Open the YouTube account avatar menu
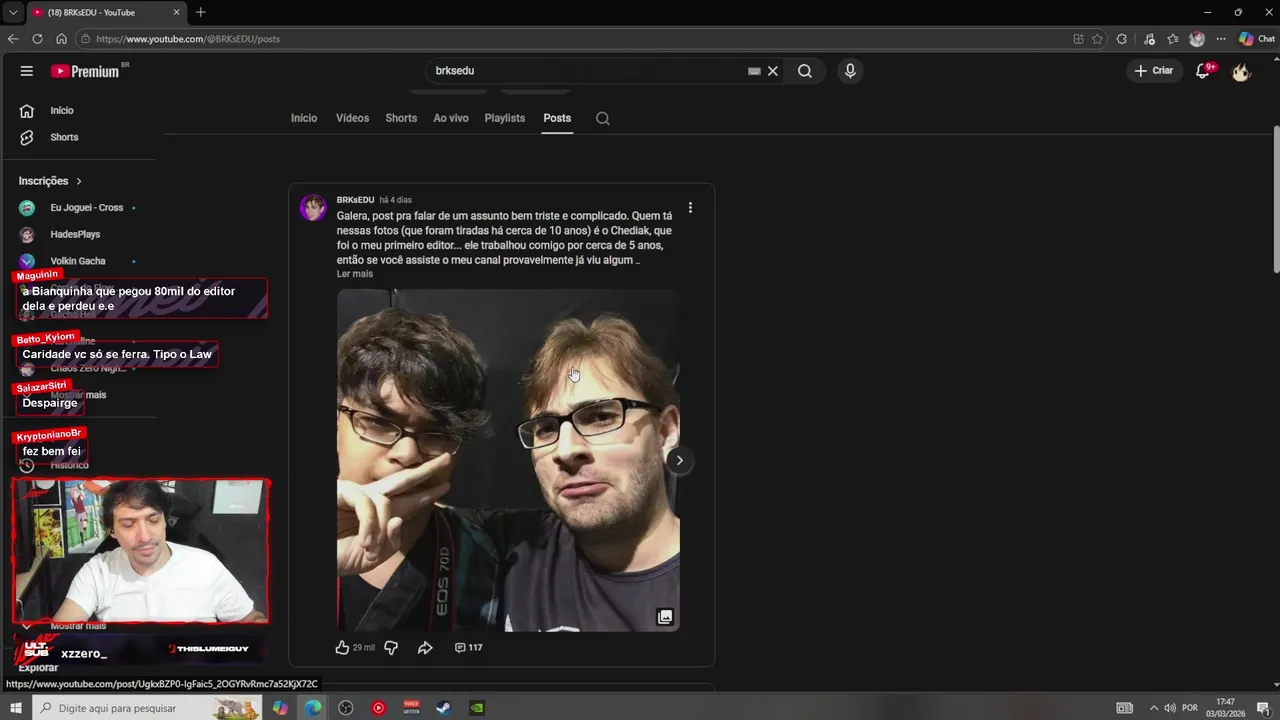 (x=1241, y=71)
